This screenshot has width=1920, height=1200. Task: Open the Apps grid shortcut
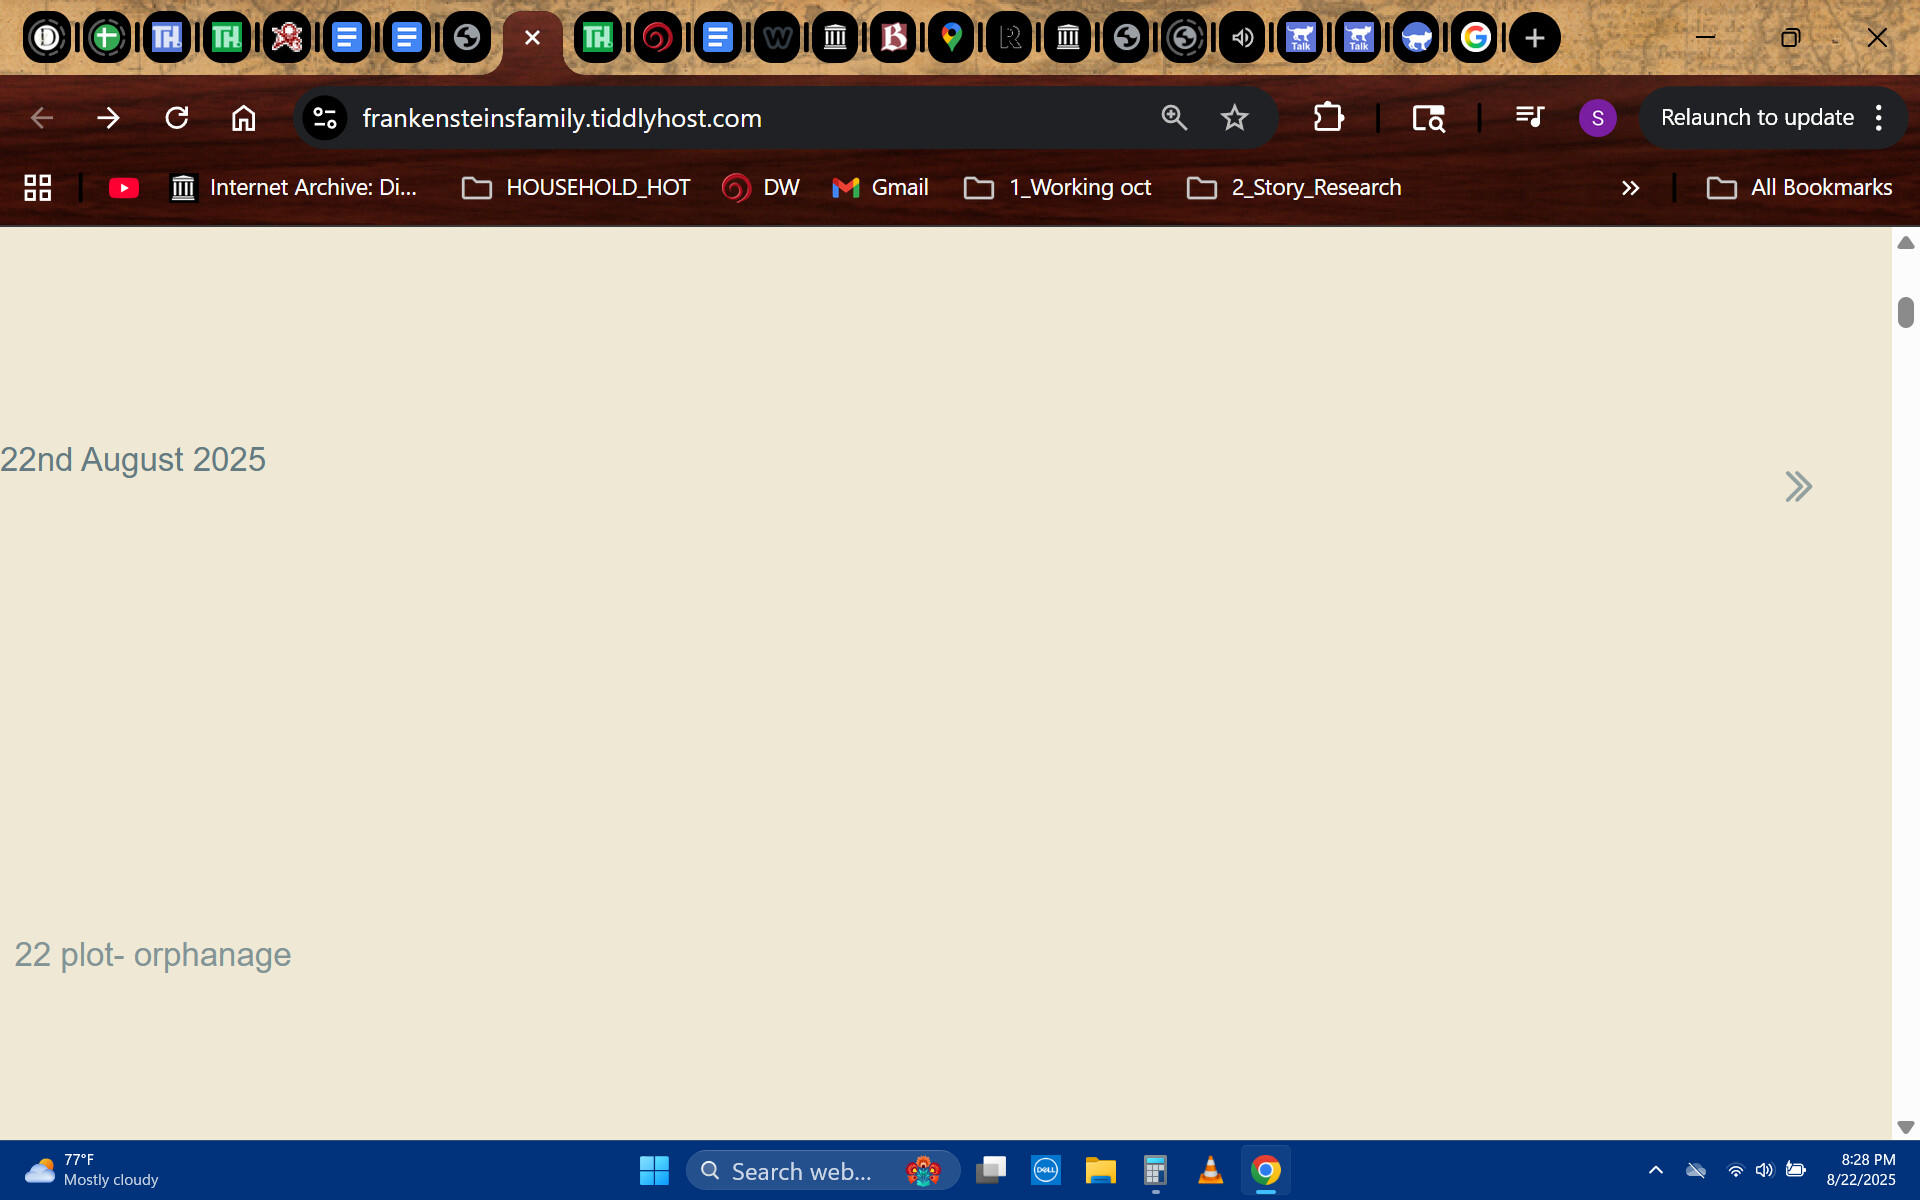click(38, 188)
